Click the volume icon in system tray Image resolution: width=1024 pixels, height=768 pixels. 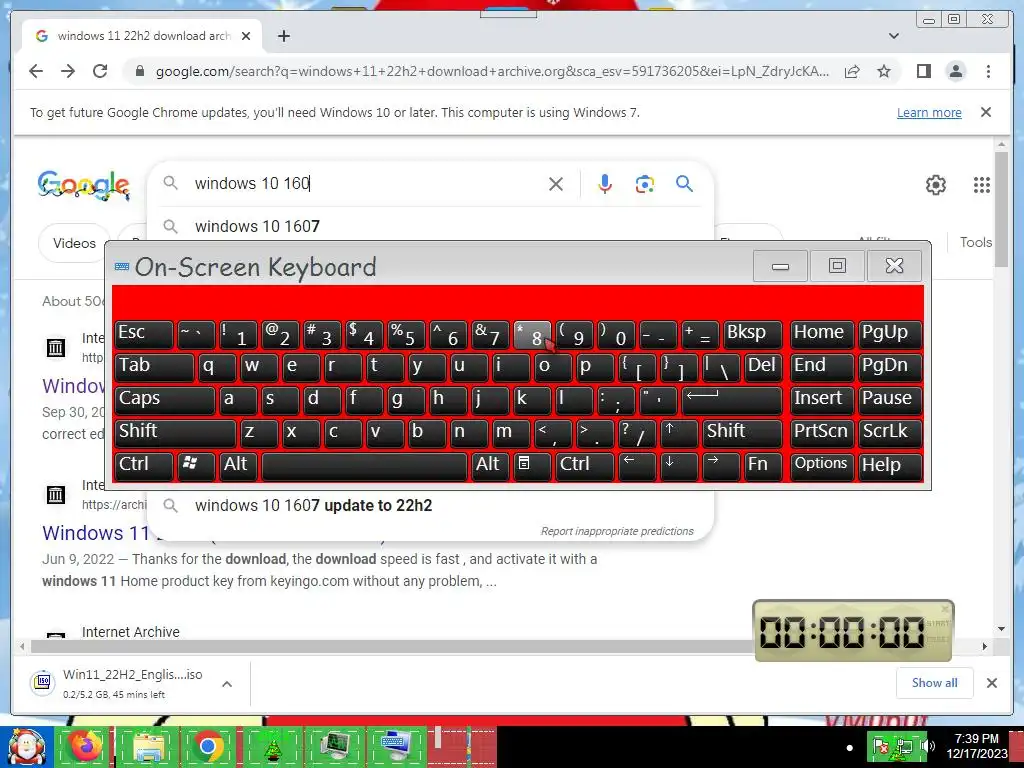tap(928, 746)
